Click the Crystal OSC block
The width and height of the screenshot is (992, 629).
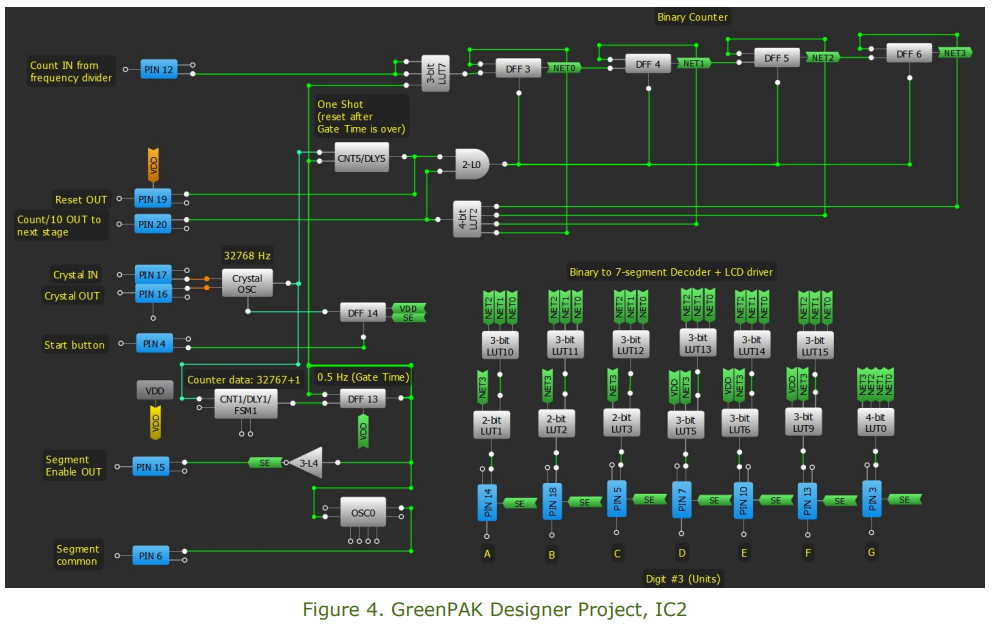[247, 283]
